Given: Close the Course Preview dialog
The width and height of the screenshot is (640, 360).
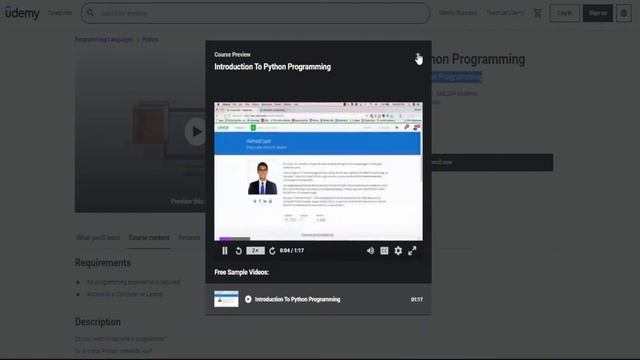Looking at the screenshot, I should coord(418,56).
